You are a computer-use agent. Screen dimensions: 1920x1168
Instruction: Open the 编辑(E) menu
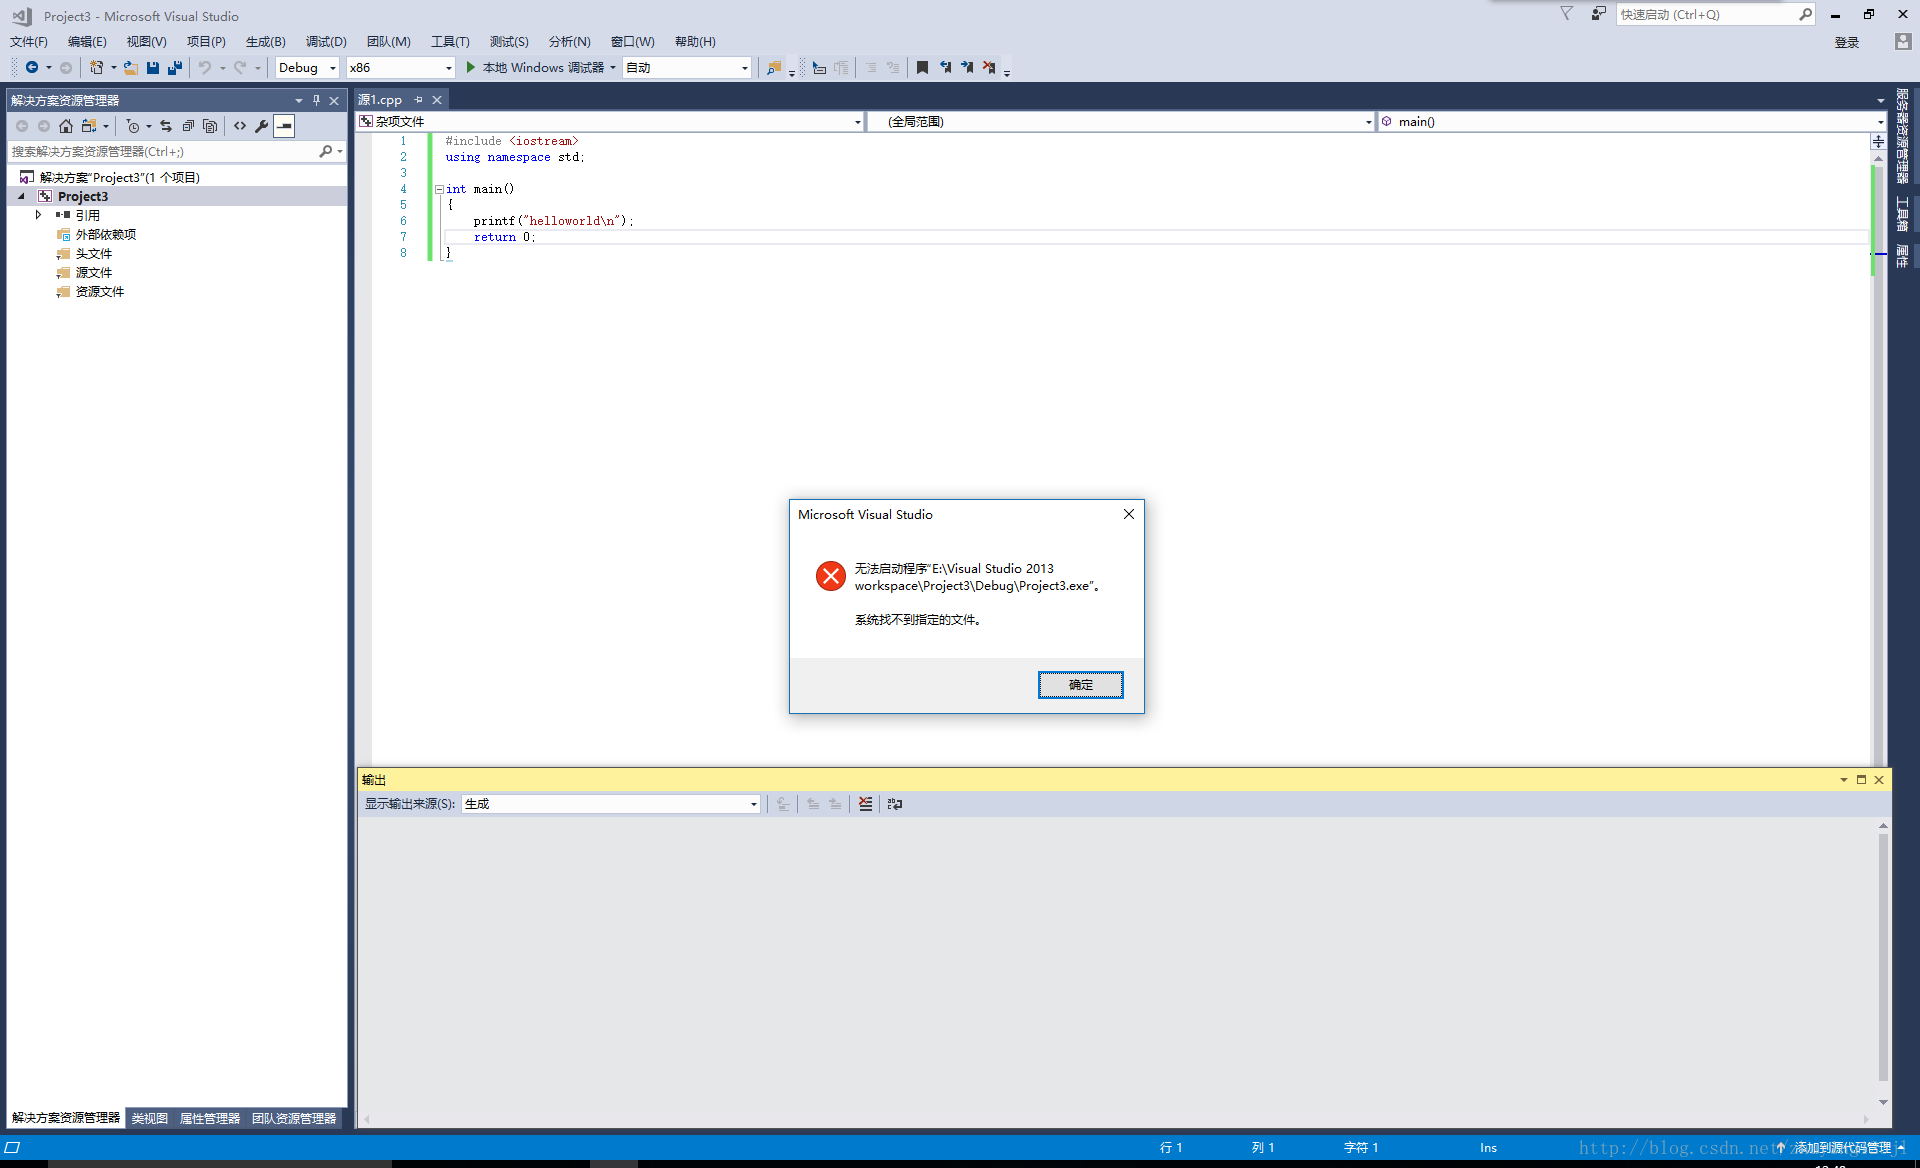click(87, 41)
